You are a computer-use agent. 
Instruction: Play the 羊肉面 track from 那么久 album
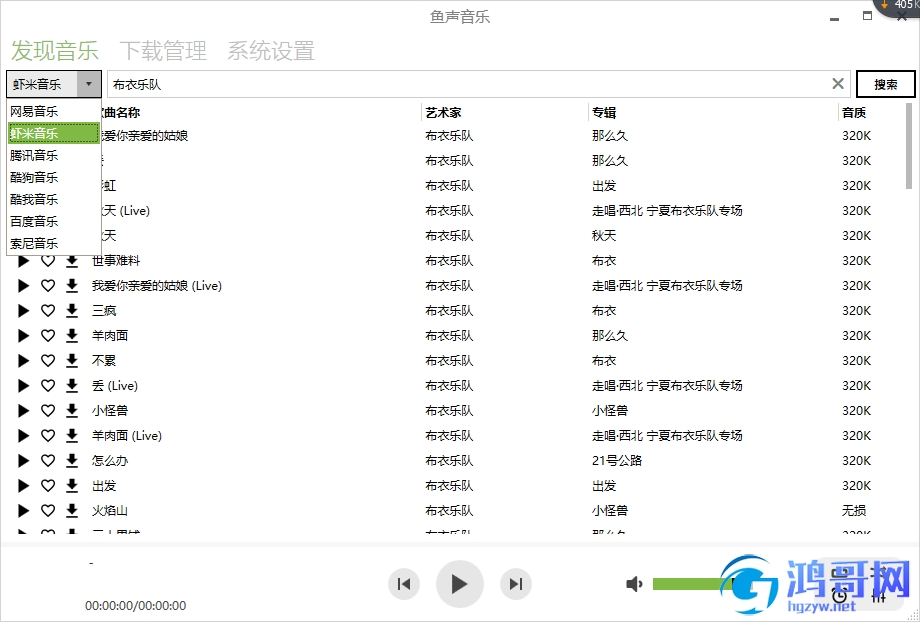point(23,336)
